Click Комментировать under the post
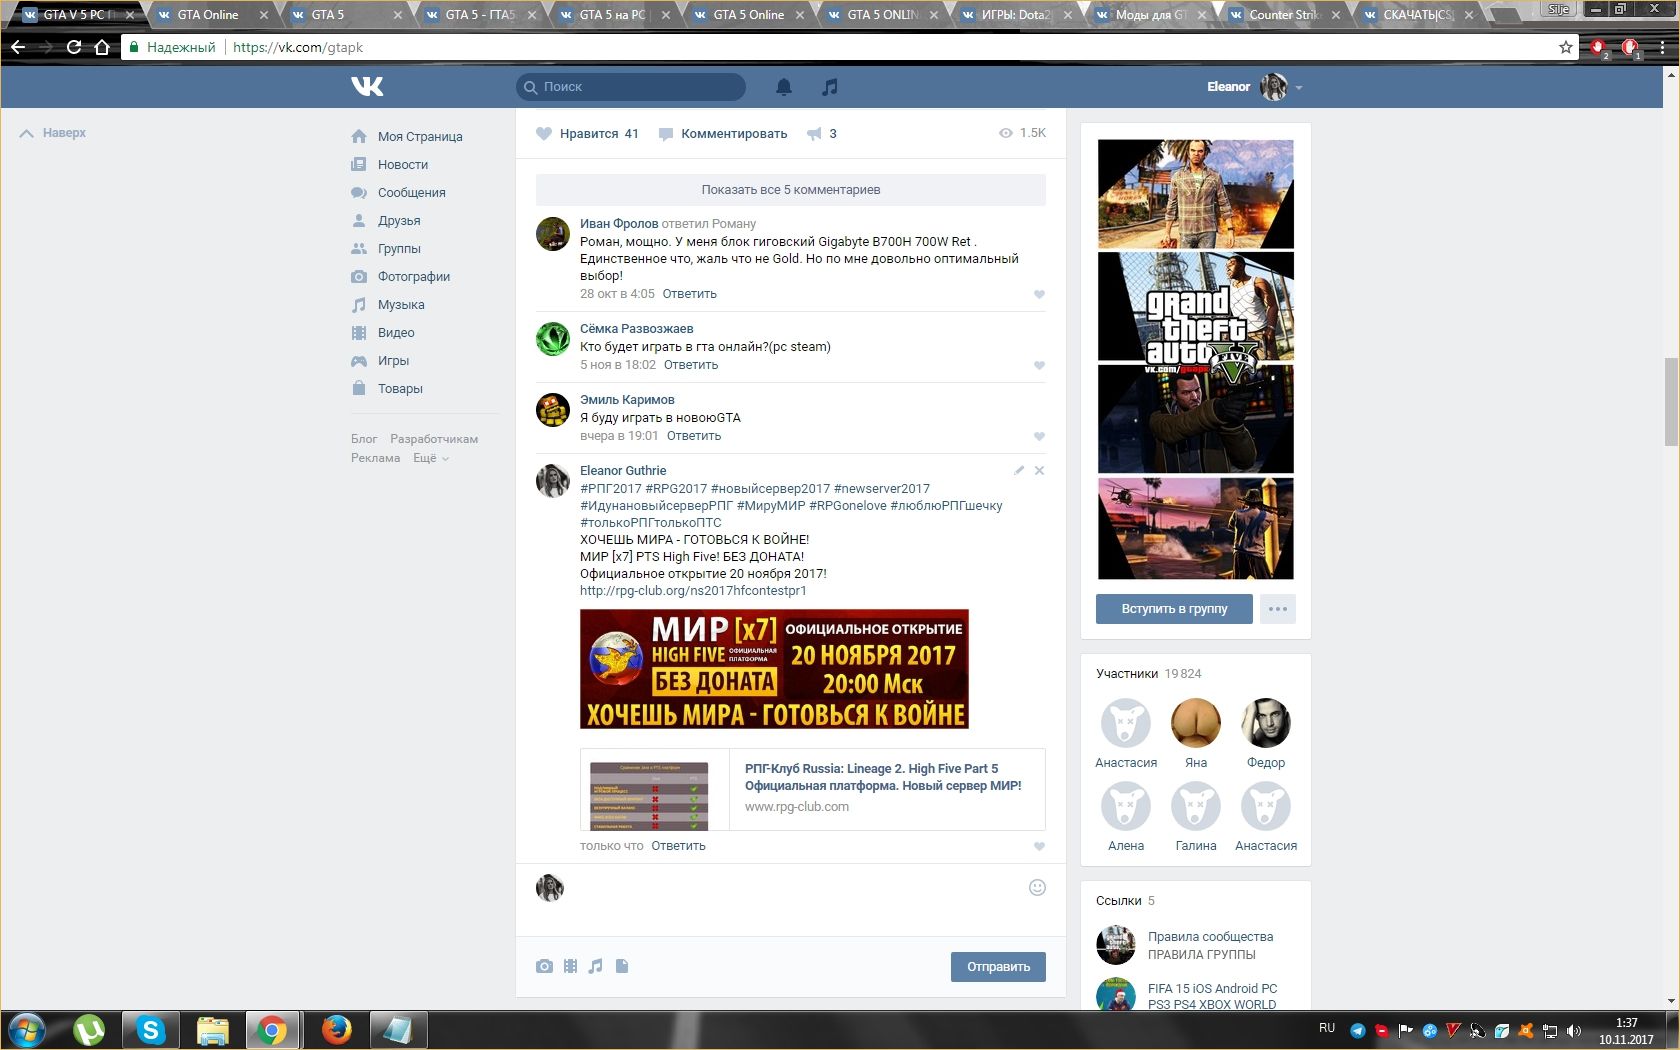Viewport: 1680px width, 1050px height. 723,133
